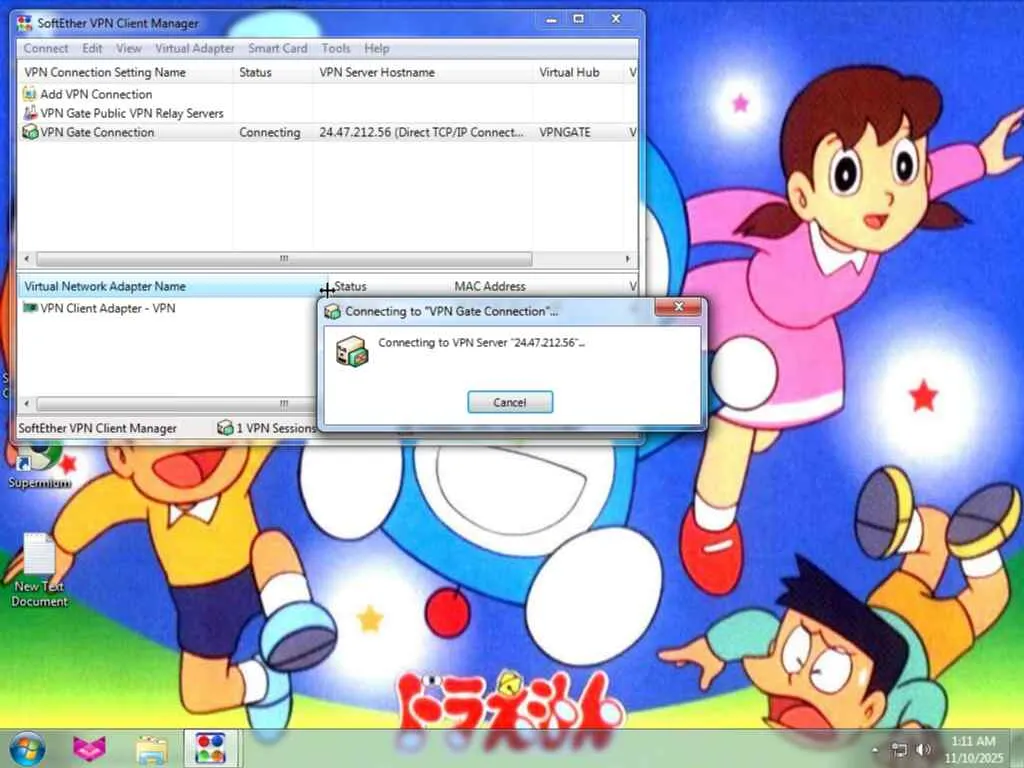The height and width of the screenshot is (768, 1024).
Task: Sort connections by the Status column header
Action: click(272, 72)
